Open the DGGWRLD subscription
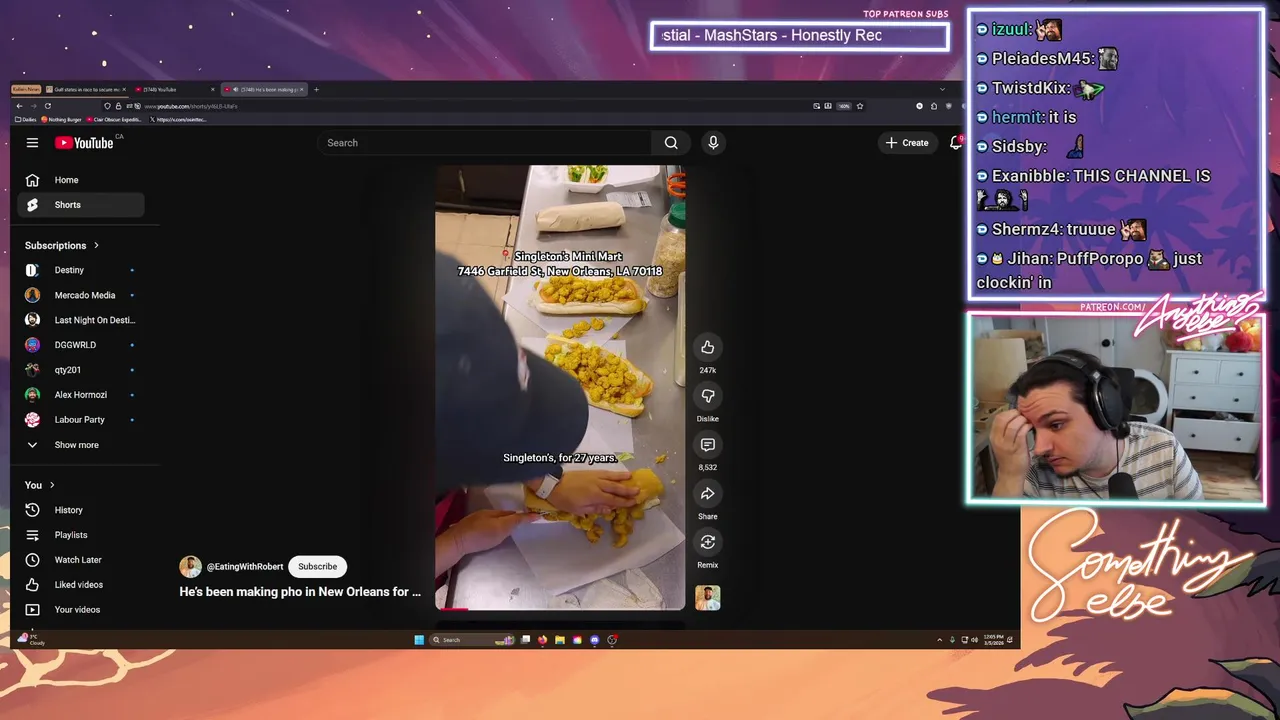Viewport: 1280px width, 720px height. 81,345
